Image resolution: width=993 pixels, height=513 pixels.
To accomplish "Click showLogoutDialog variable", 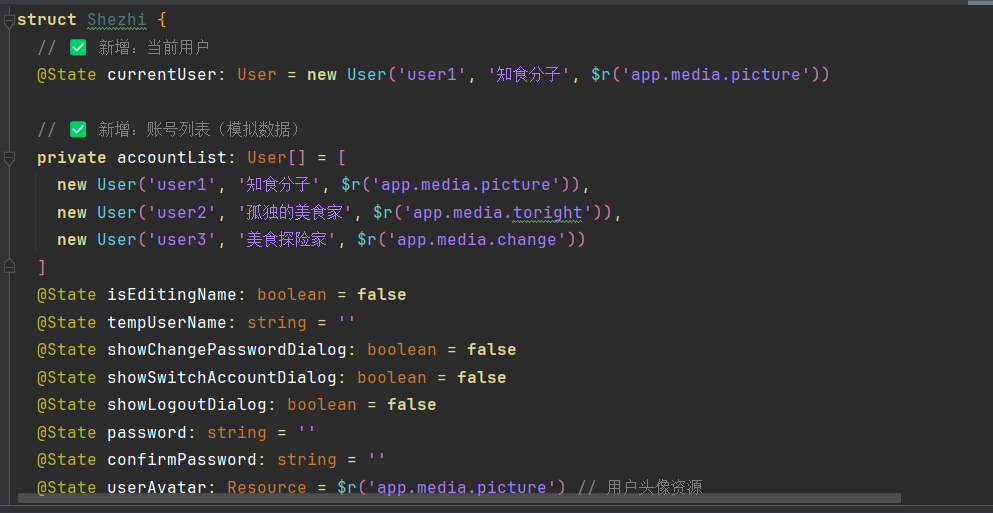I will coord(187,405).
